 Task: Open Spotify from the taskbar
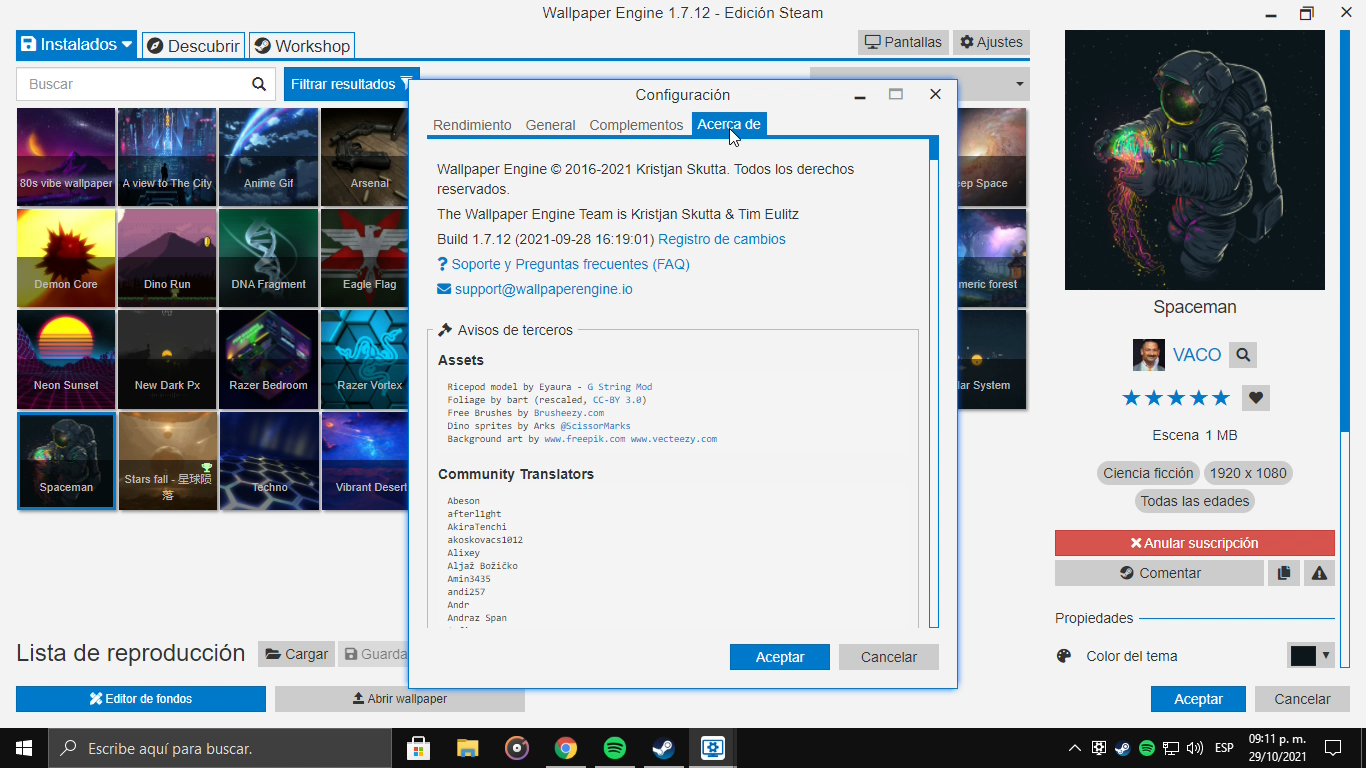[615, 748]
